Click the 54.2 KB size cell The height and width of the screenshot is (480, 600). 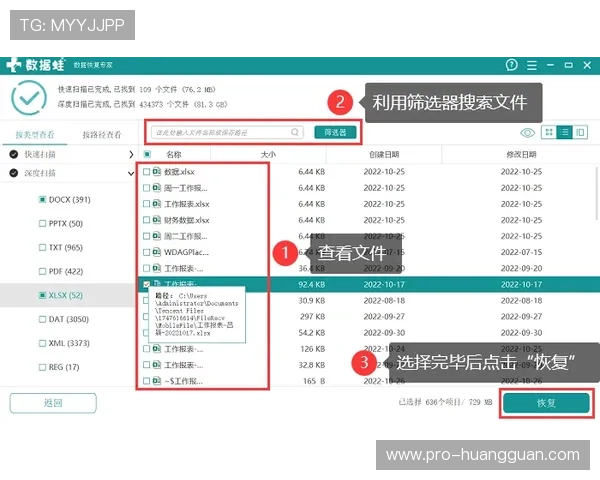coord(311,333)
